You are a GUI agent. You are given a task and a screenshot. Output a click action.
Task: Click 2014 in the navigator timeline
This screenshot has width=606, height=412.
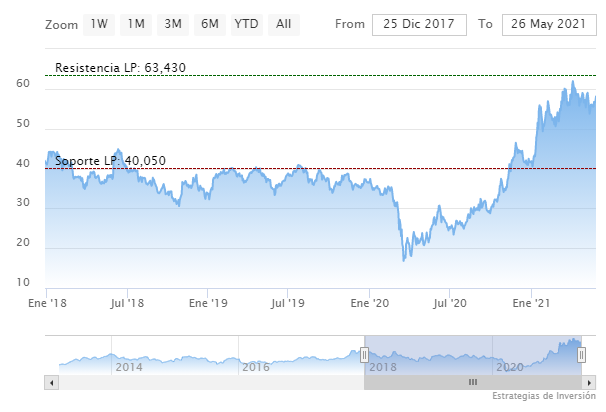pos(128,367)
